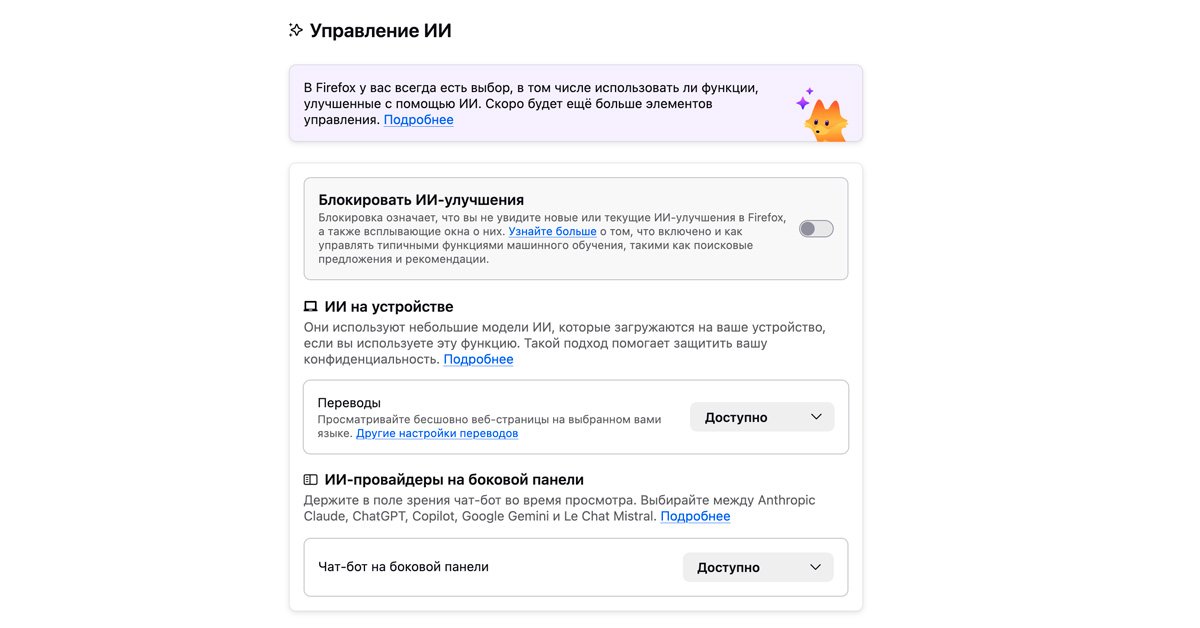Viewport: 1200px width, 628px height.
Task: Open the "Доступно" dropdown for Переводы
Action: point(762,416)
